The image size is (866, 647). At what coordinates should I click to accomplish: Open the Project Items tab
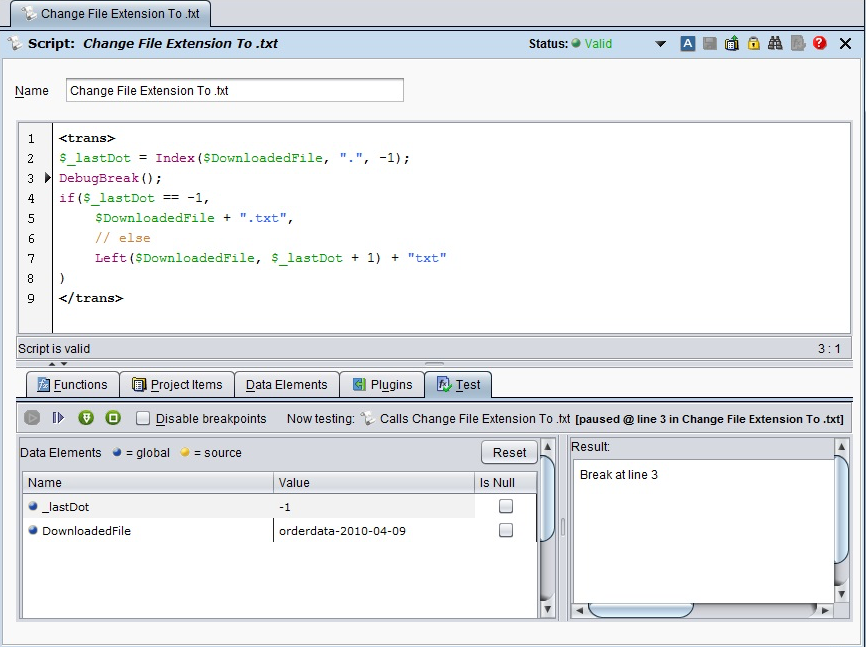click(177, 385)
